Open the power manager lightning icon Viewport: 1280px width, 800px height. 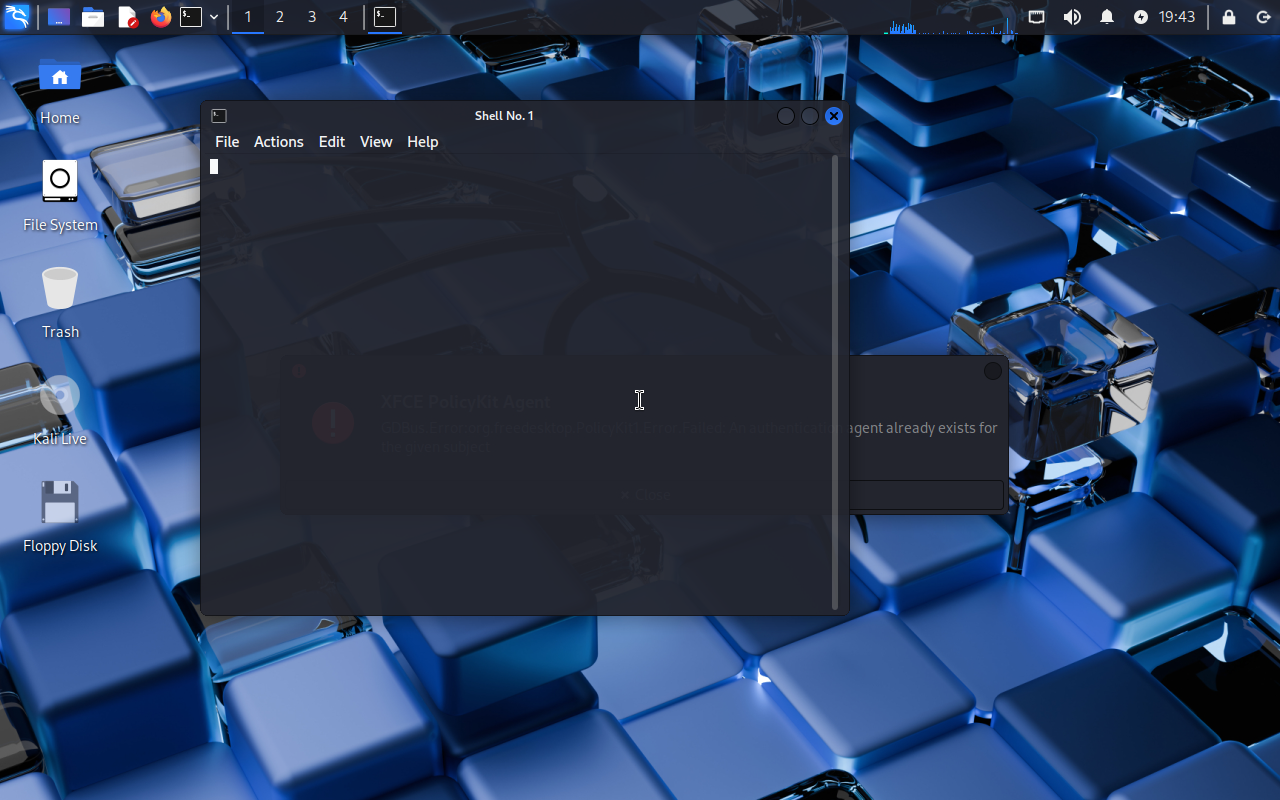tap(1141, 17)
